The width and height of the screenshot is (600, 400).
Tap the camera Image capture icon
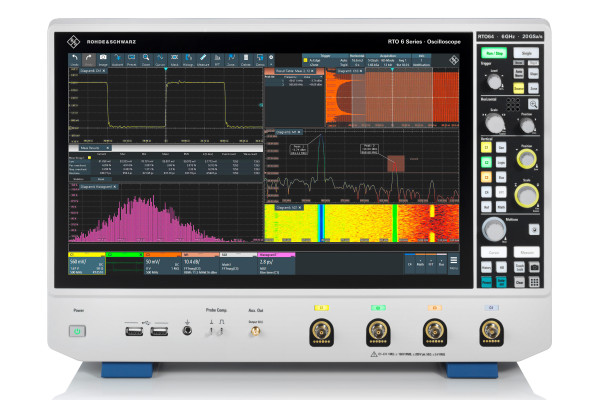103,59
